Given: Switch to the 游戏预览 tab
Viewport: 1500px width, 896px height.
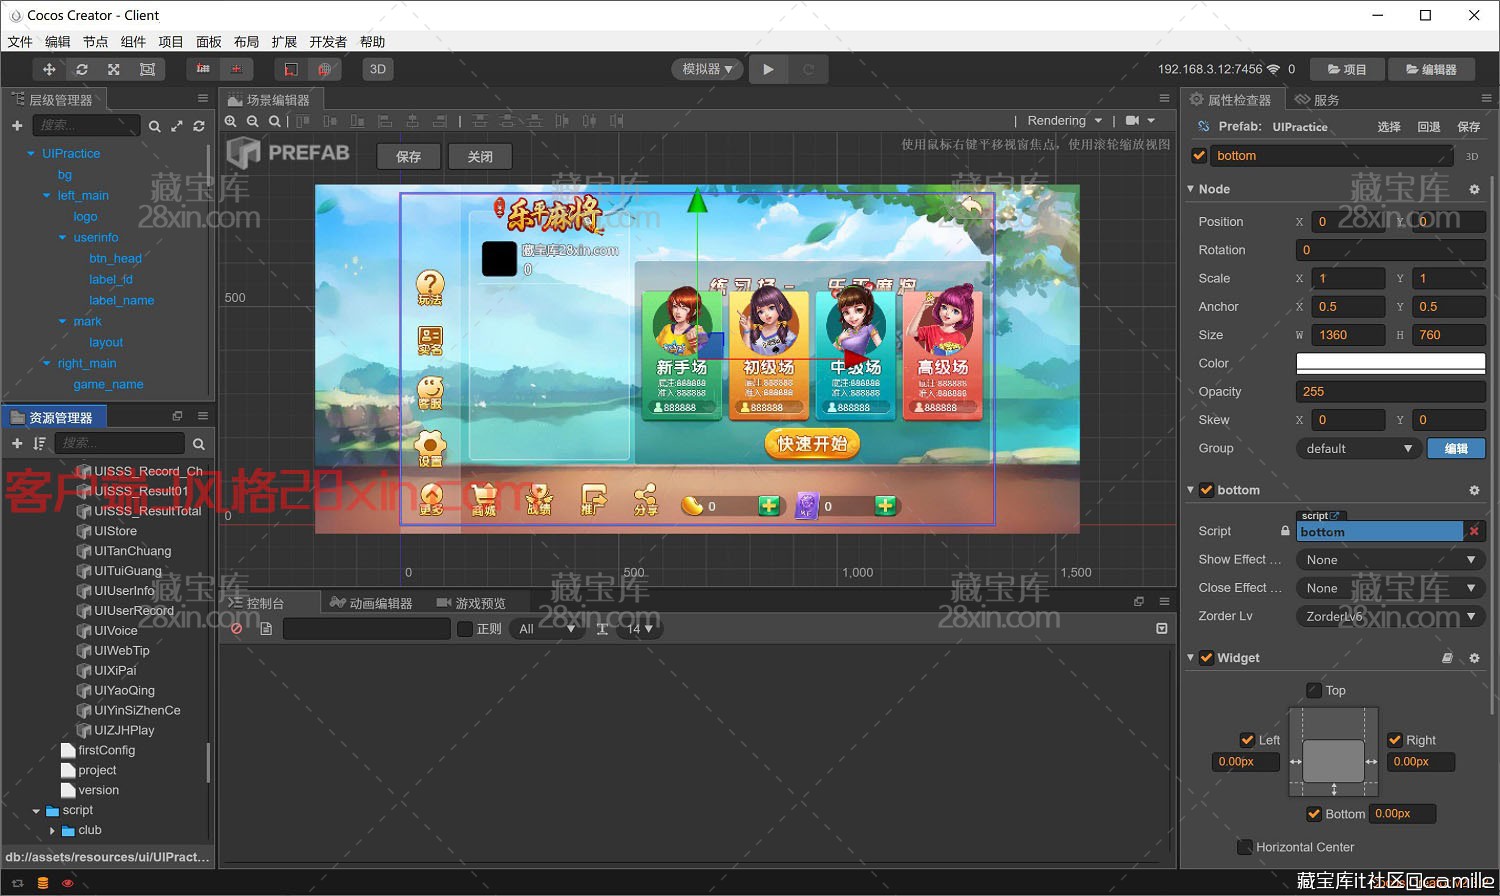Looking at the screenshot, I should [x=471, y=603].
